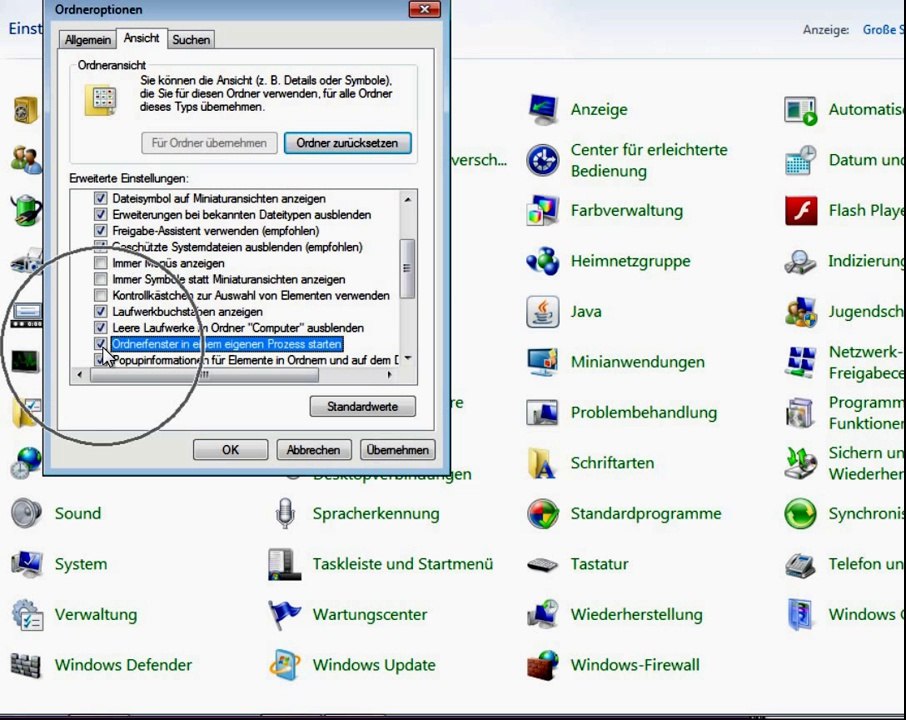Screen dimensions: 906x720
Task: Open the Minianwendungen icon
Action: click(x=543, y=362)
